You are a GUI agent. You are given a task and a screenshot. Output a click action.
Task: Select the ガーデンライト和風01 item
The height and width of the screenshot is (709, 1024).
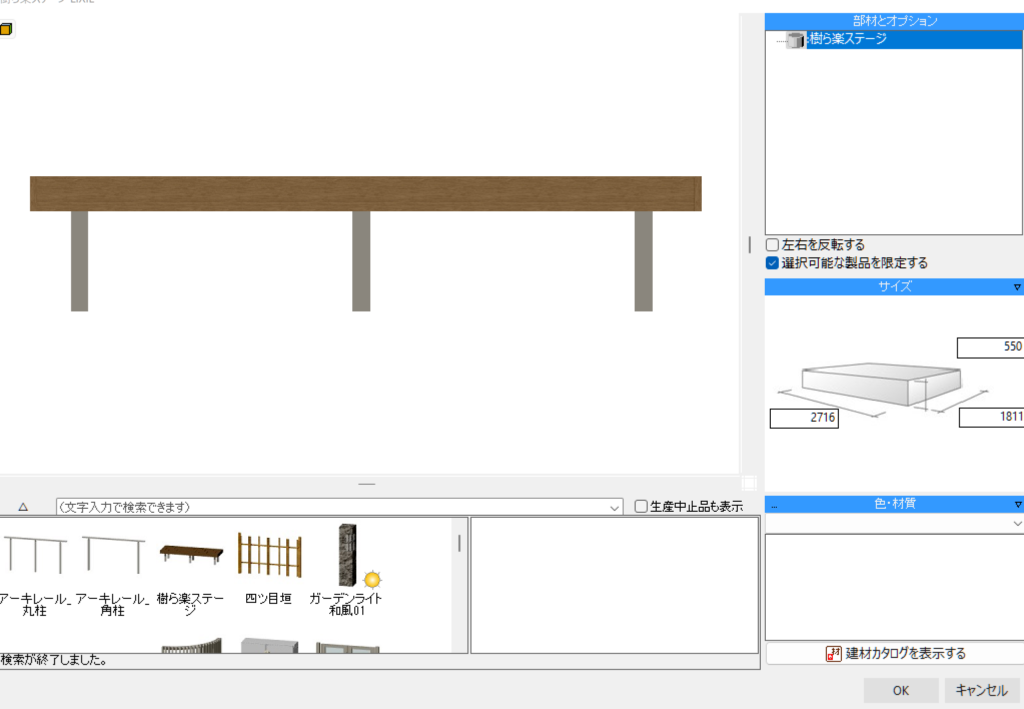tap(346, 555)
